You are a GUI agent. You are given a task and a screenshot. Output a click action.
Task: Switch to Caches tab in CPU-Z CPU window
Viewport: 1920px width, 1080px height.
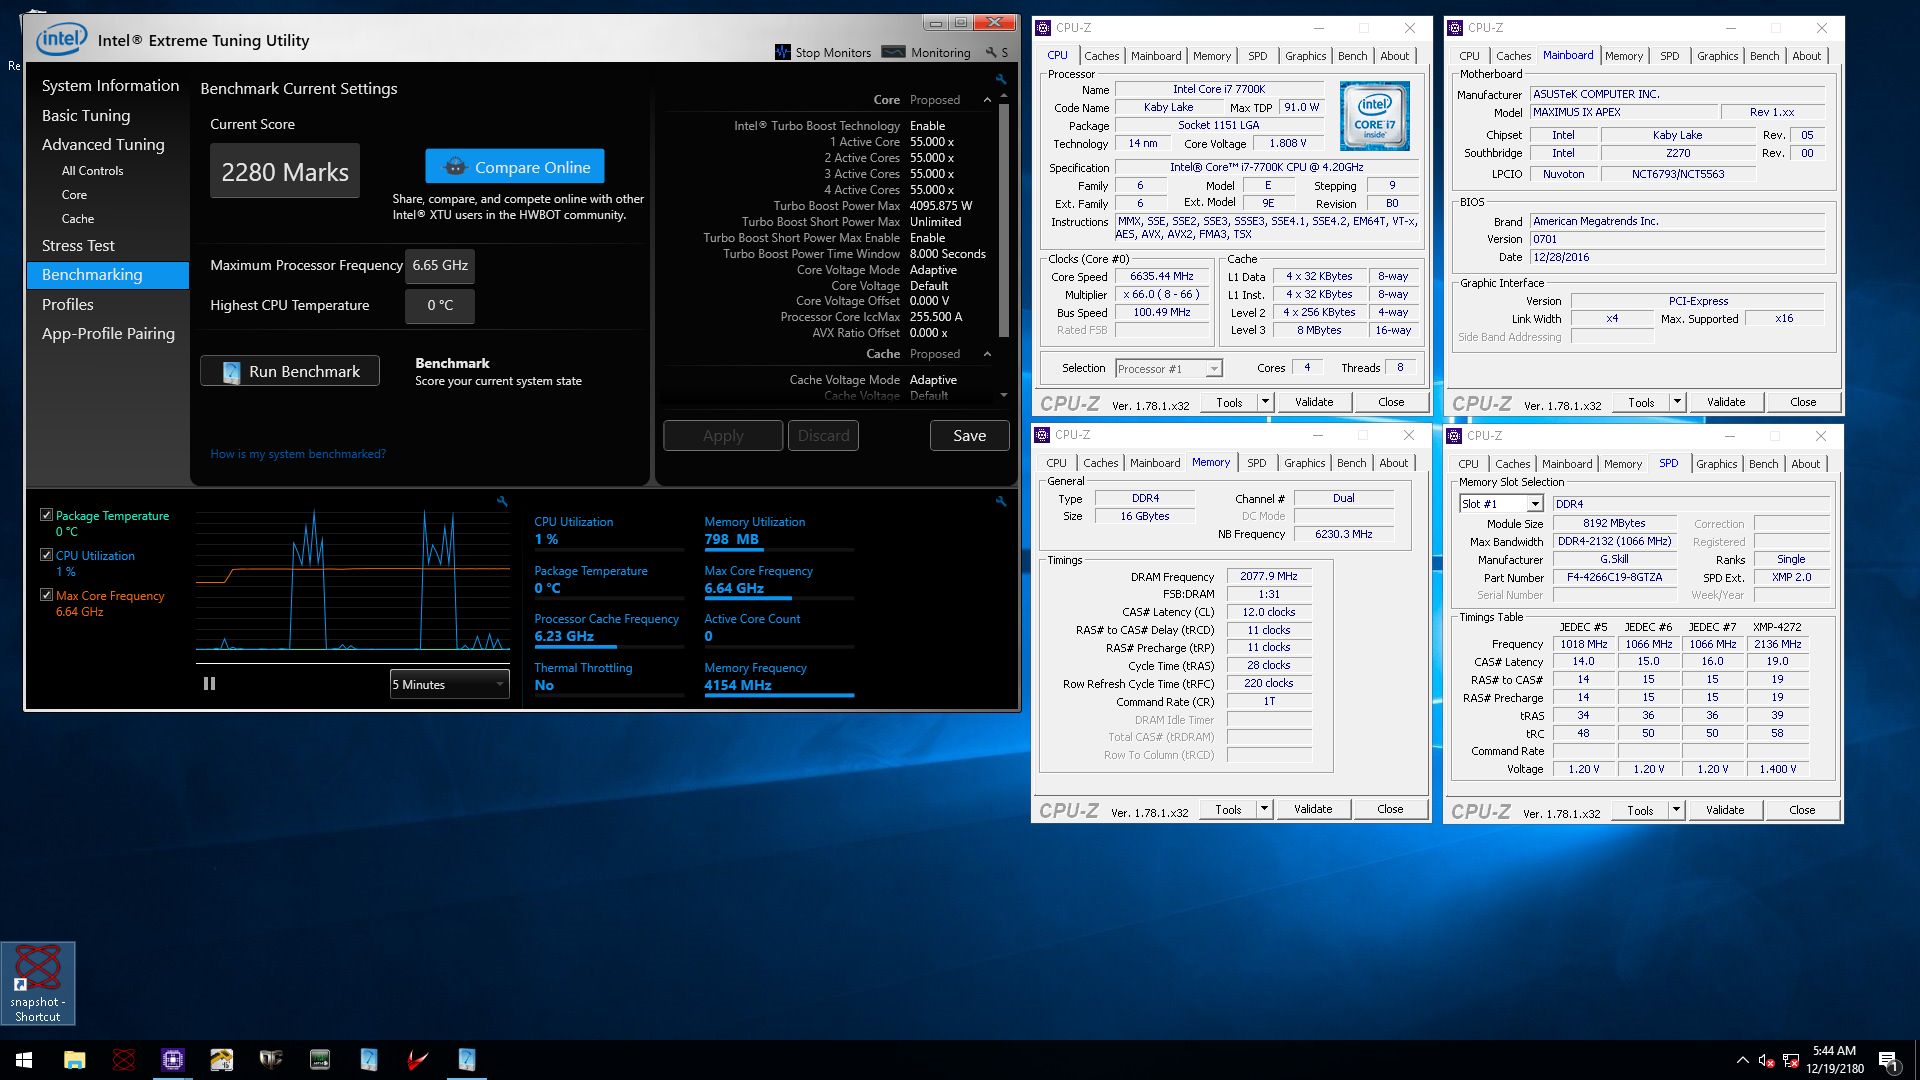[x=1102, y=56]
